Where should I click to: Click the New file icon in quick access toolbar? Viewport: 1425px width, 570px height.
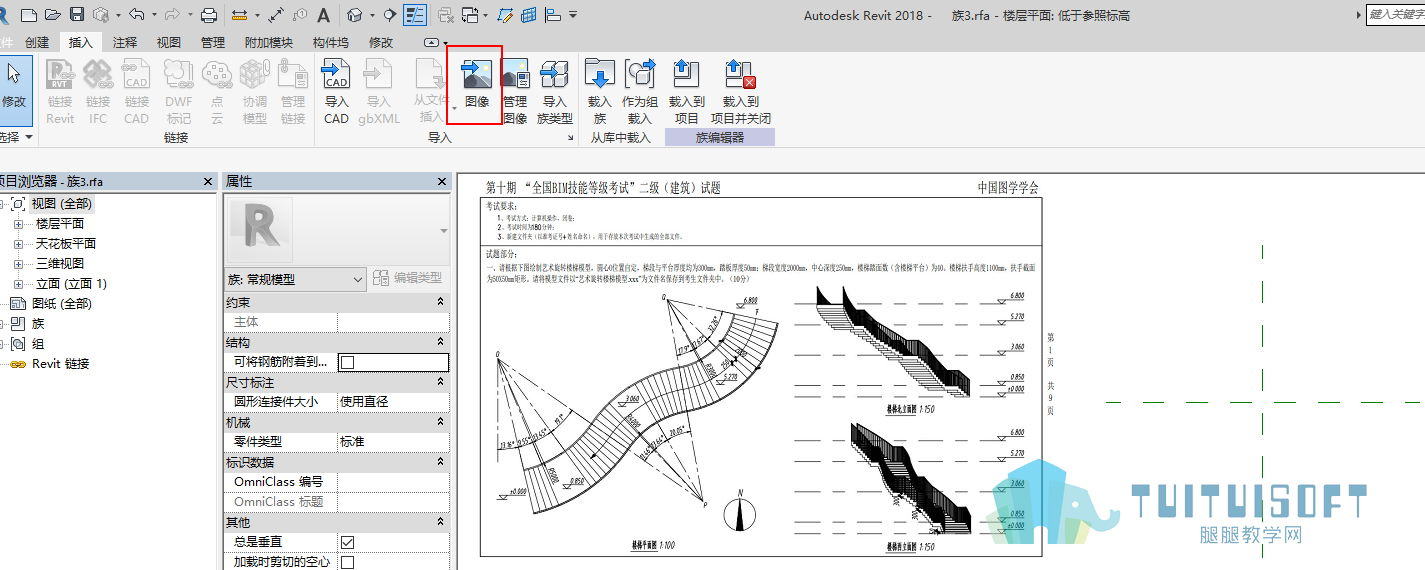pyautogui.click(x=29, y=15)
